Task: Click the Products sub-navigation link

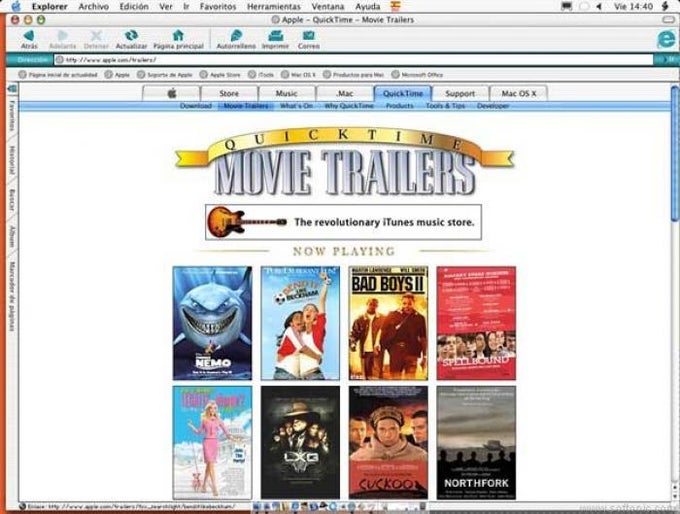Action: [399, 106]
